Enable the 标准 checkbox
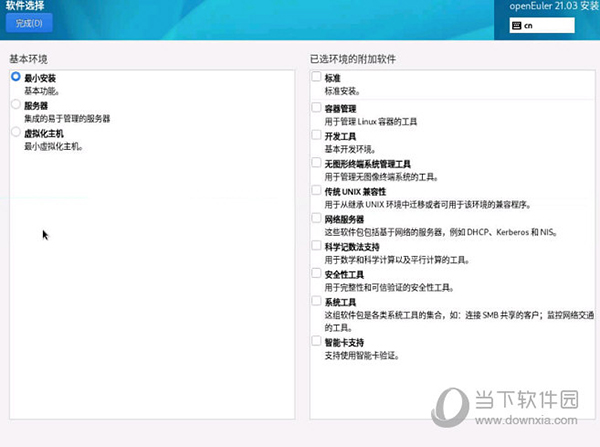The image size is (600, 447). (316, 77)
